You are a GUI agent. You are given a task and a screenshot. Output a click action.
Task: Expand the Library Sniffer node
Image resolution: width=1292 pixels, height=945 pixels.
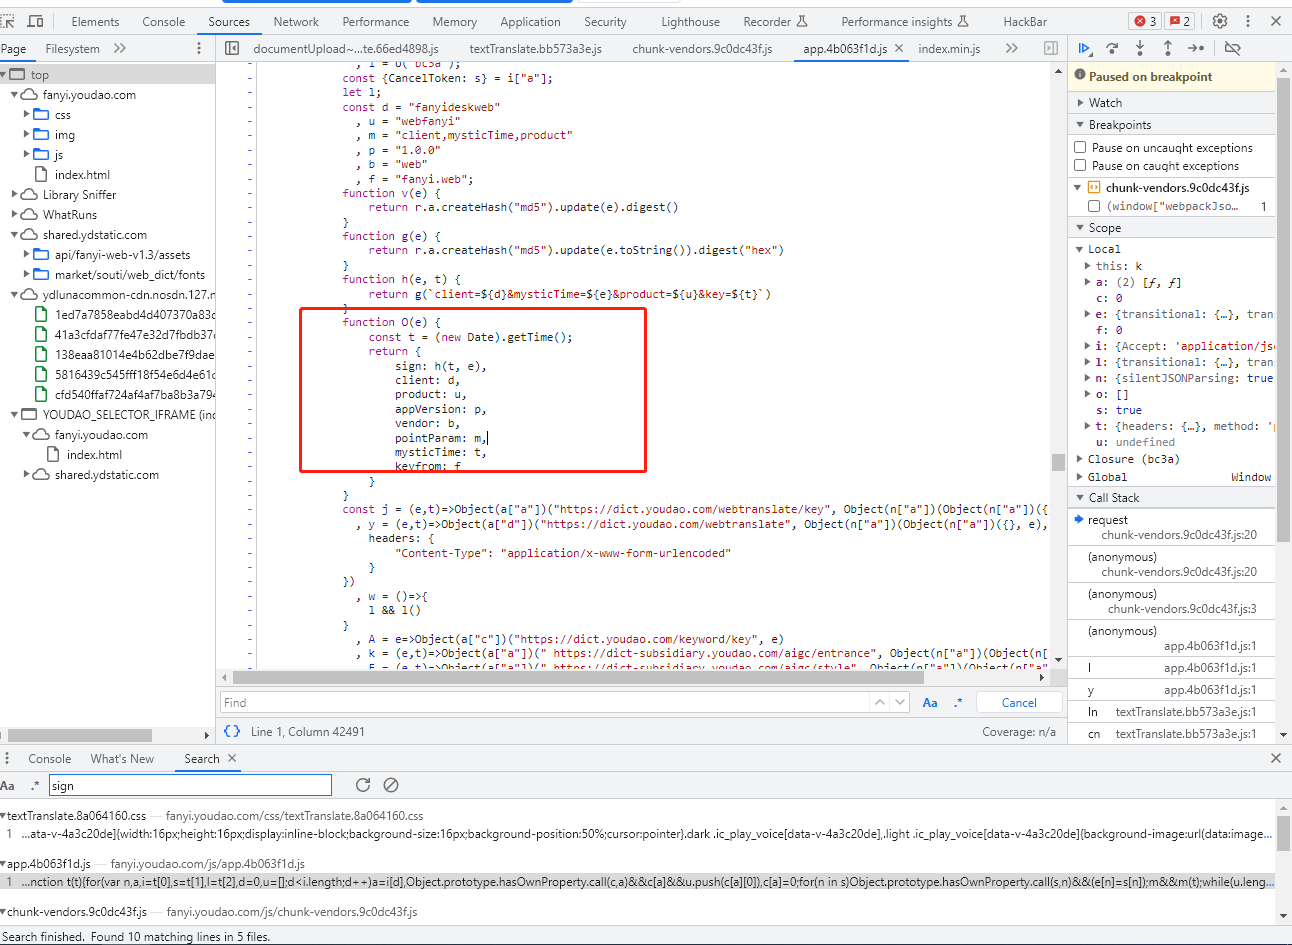tap(15, 194)
